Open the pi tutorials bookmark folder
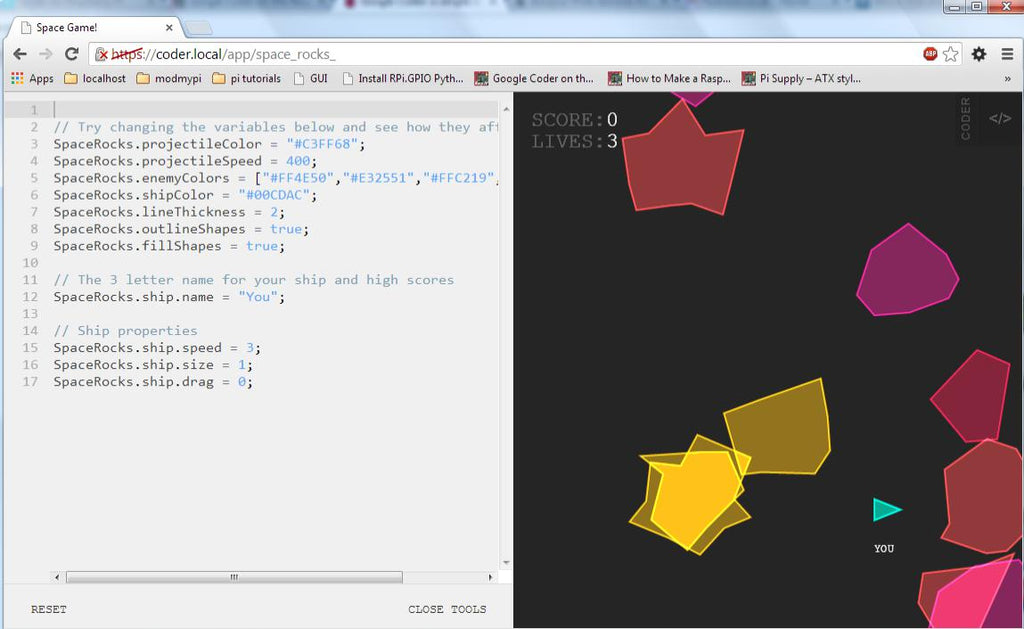 pos(246,78)
